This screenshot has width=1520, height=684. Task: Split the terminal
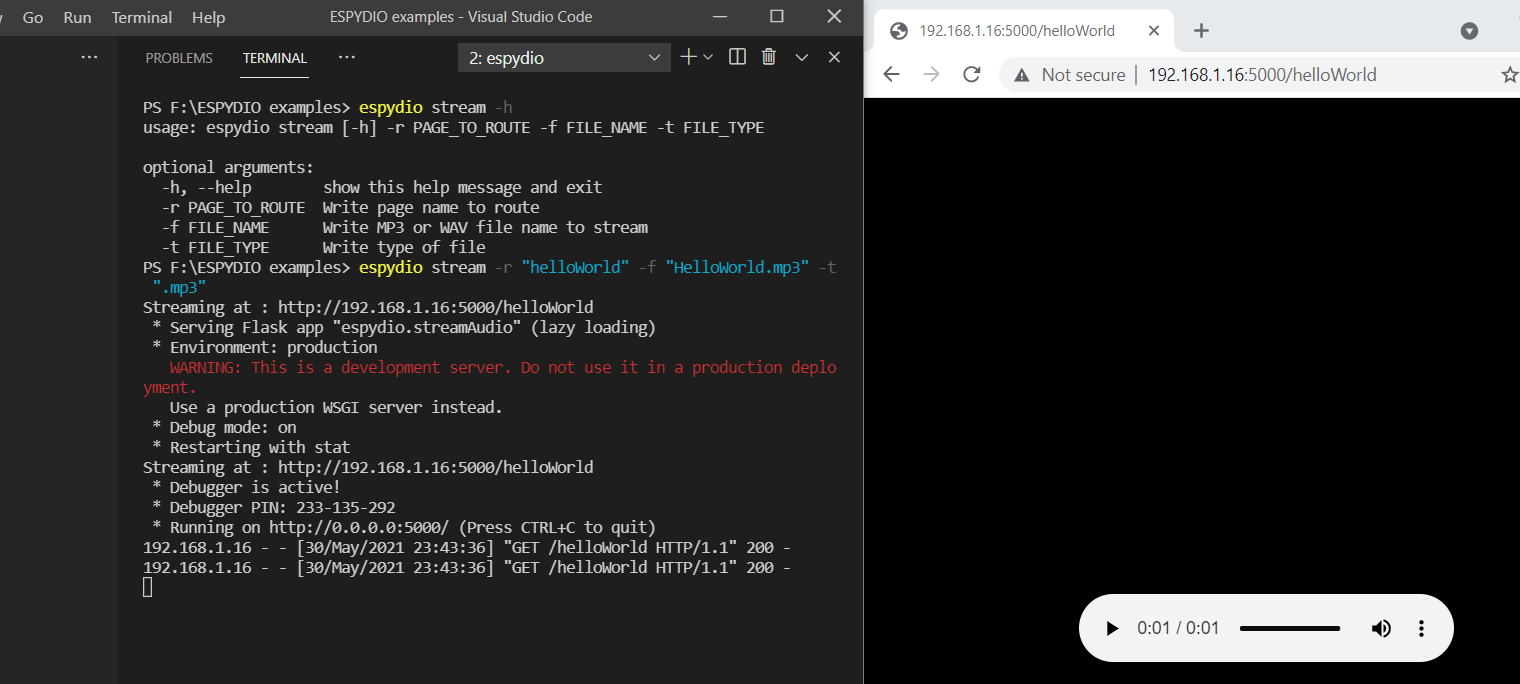(738, 57)
